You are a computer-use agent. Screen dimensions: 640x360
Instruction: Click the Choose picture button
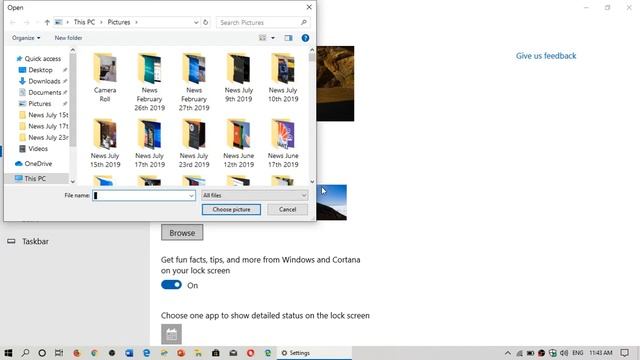click(x=231, y=209)
